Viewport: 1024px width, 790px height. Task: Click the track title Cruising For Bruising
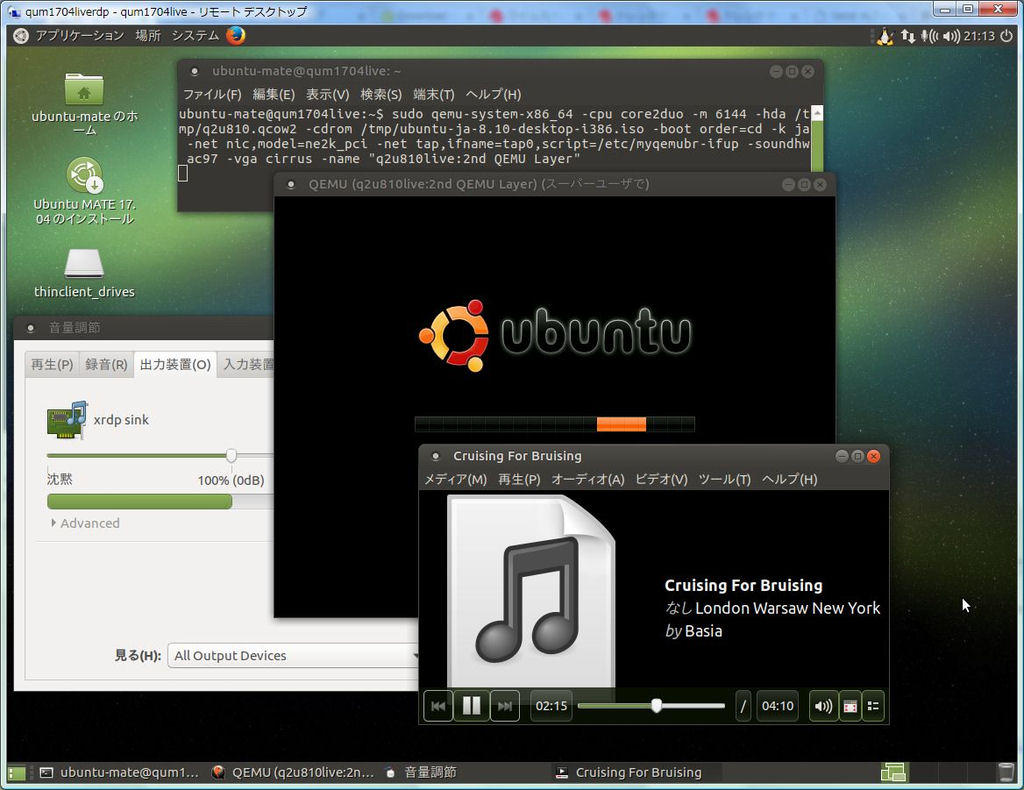pyautogui.click(x=743, y=586)
